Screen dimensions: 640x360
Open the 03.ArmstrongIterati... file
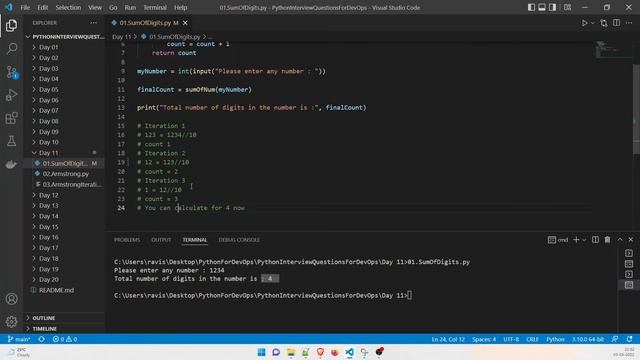tap(64, 184)
